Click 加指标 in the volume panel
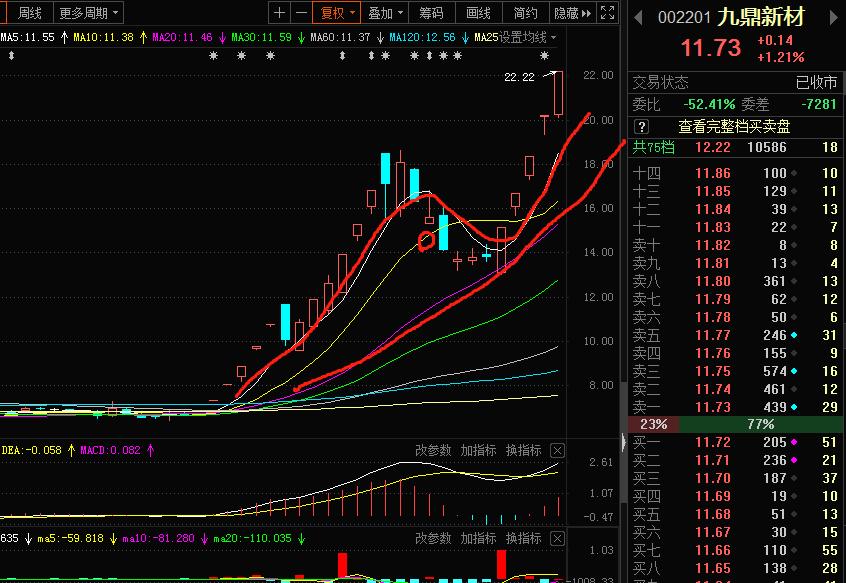Image resolution: width=846 pixels, height=583 pixels. (x=478, y=538)
